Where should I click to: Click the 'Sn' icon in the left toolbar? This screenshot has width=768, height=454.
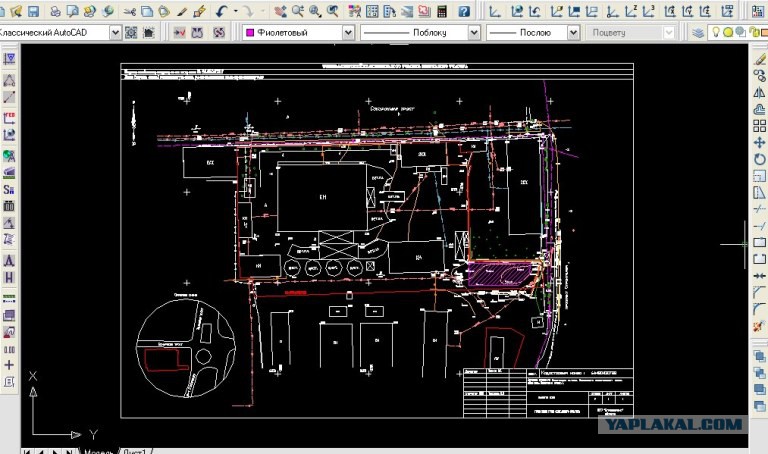[9, 190]
